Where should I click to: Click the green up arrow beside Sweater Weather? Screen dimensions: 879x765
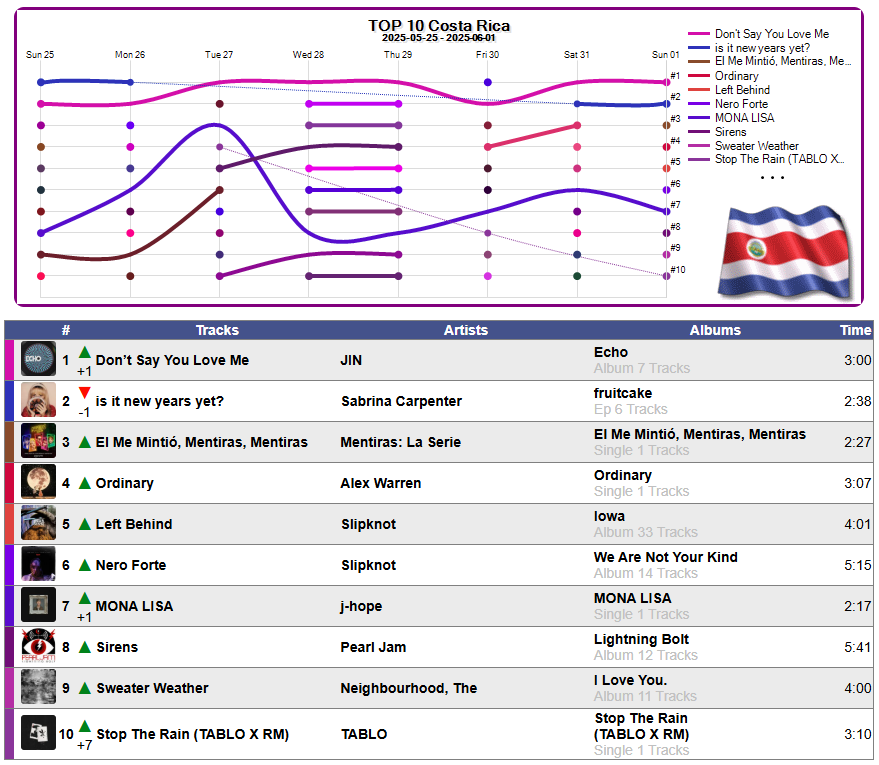(85, 688)
